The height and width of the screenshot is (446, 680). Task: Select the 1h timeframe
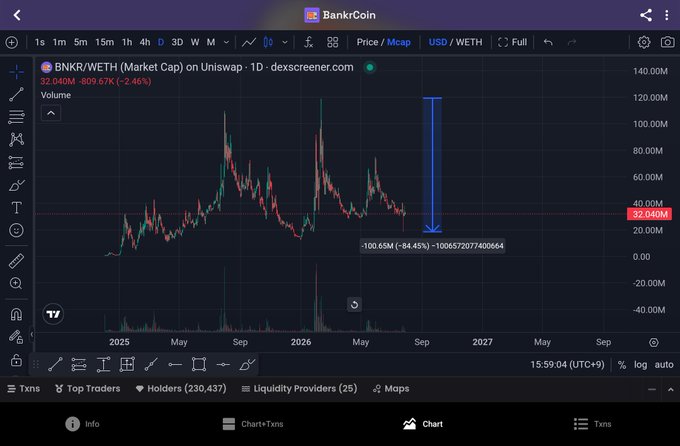click(127, 42)
